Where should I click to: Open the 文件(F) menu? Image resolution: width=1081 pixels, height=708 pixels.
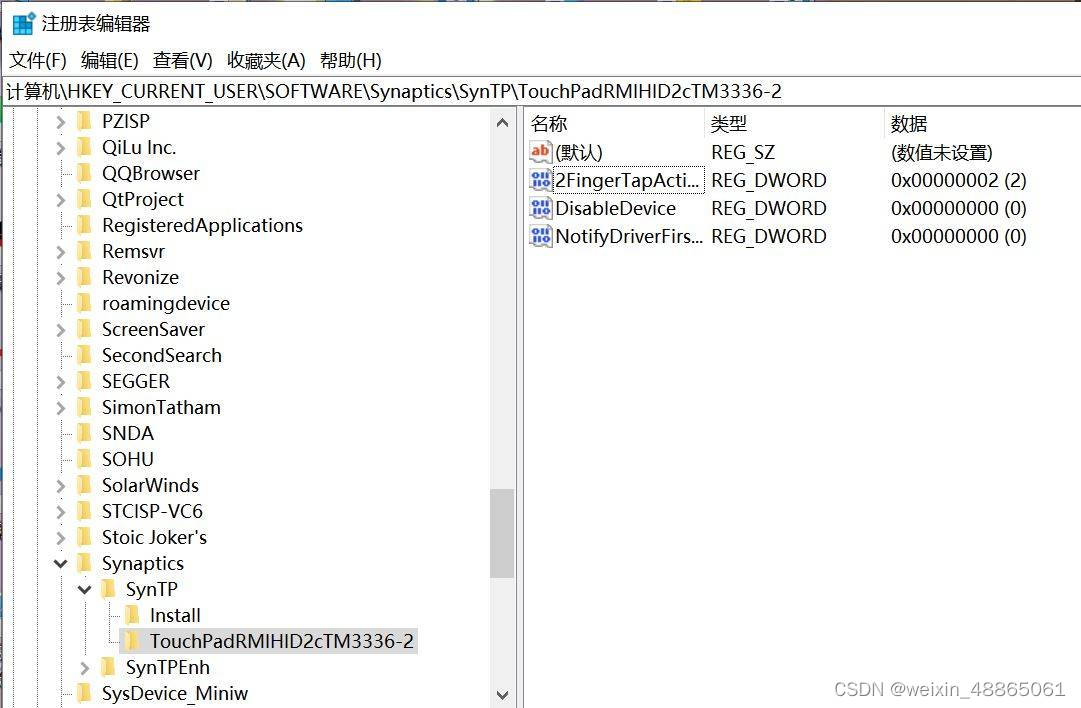pyautogui.click(x=38, y=61)
